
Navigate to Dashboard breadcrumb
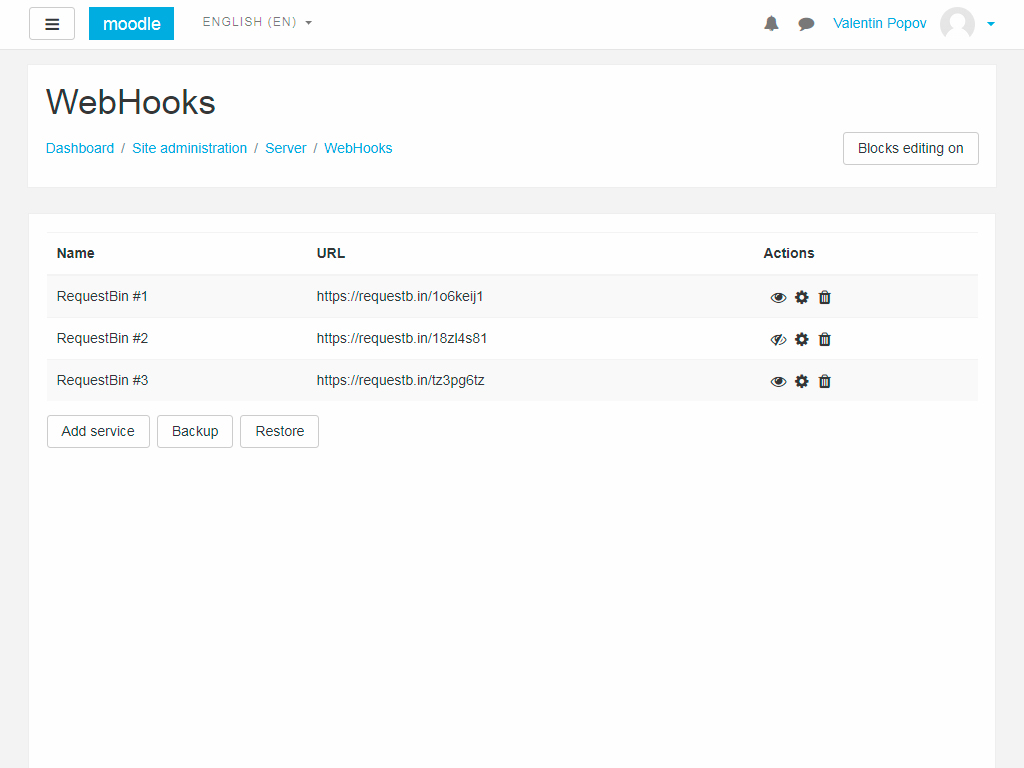[80, 148]
